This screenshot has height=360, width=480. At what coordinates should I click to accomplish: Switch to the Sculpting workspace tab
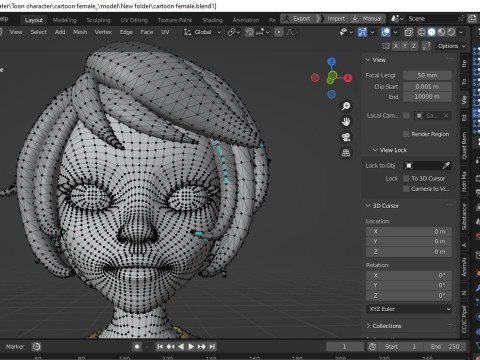[x=98, y=20]
